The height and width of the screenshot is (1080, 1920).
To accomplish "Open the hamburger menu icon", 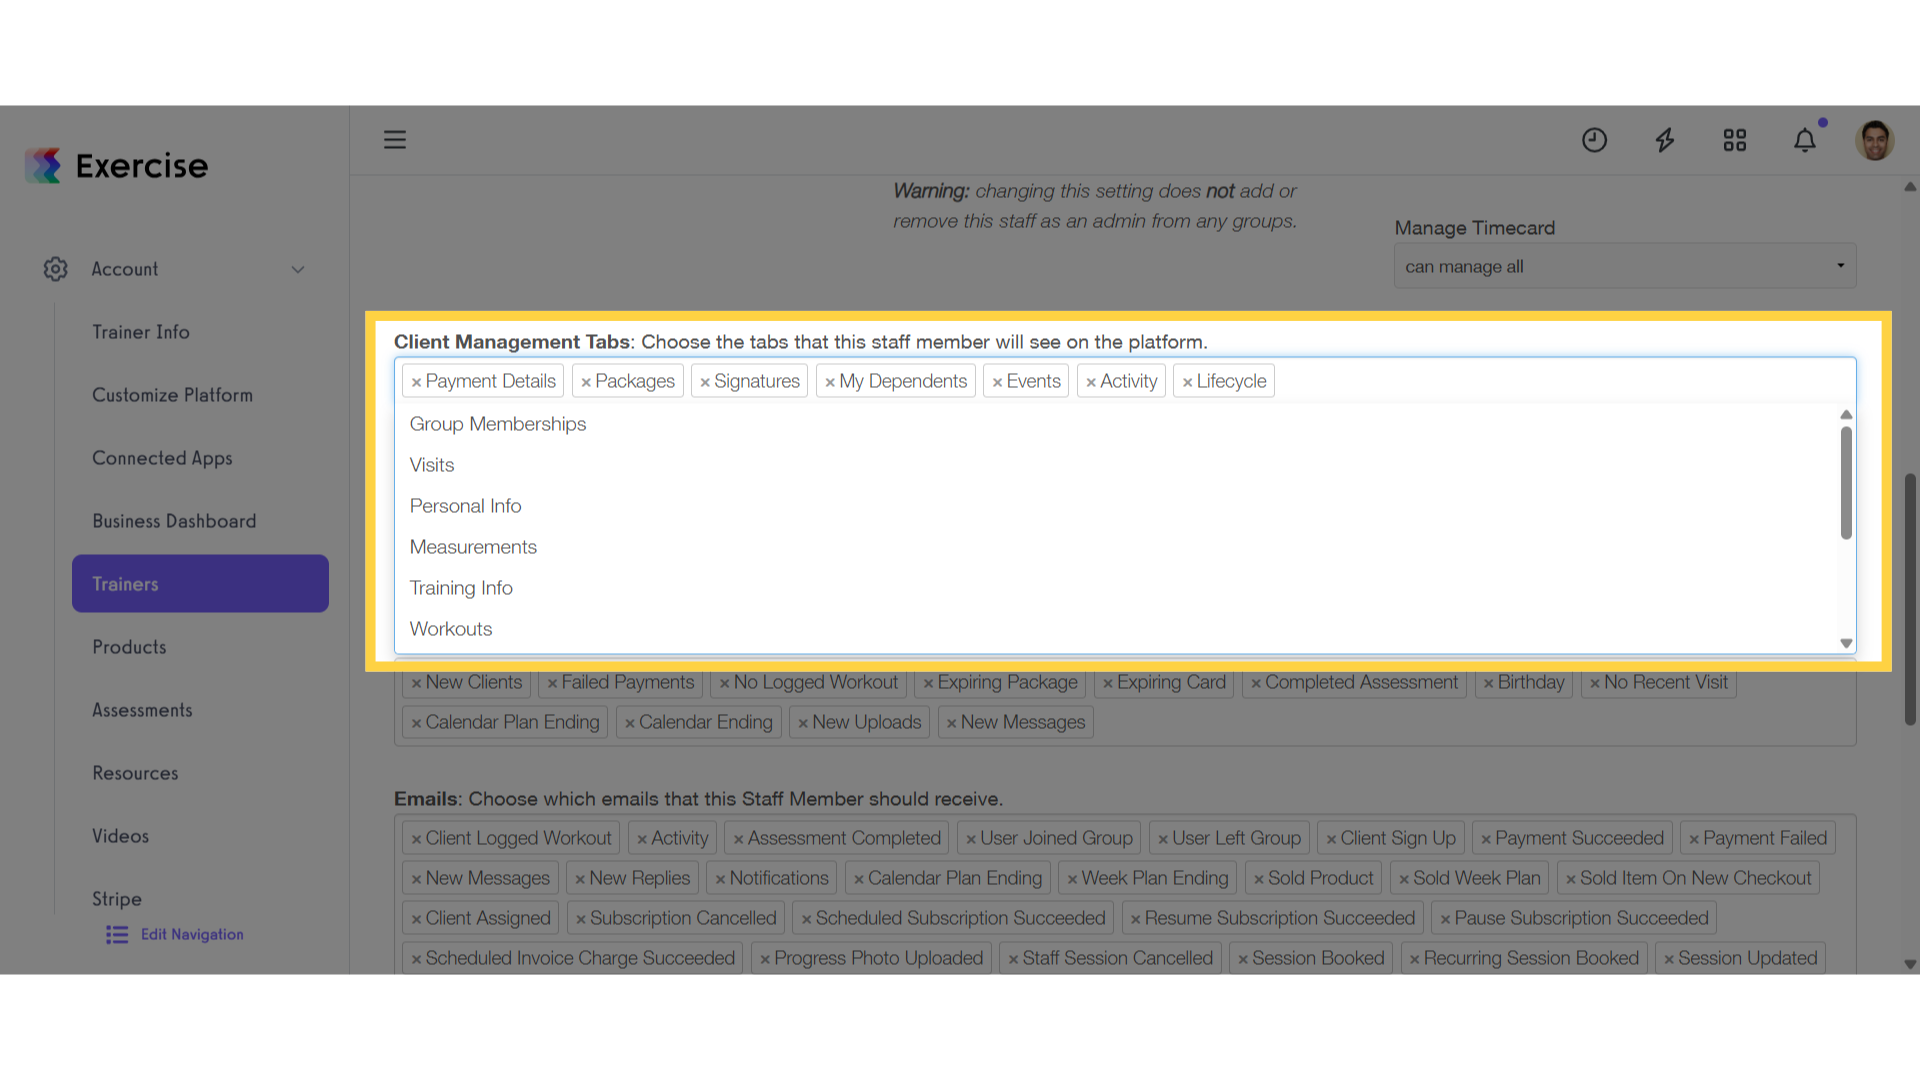I will click(x=395, y=140).
